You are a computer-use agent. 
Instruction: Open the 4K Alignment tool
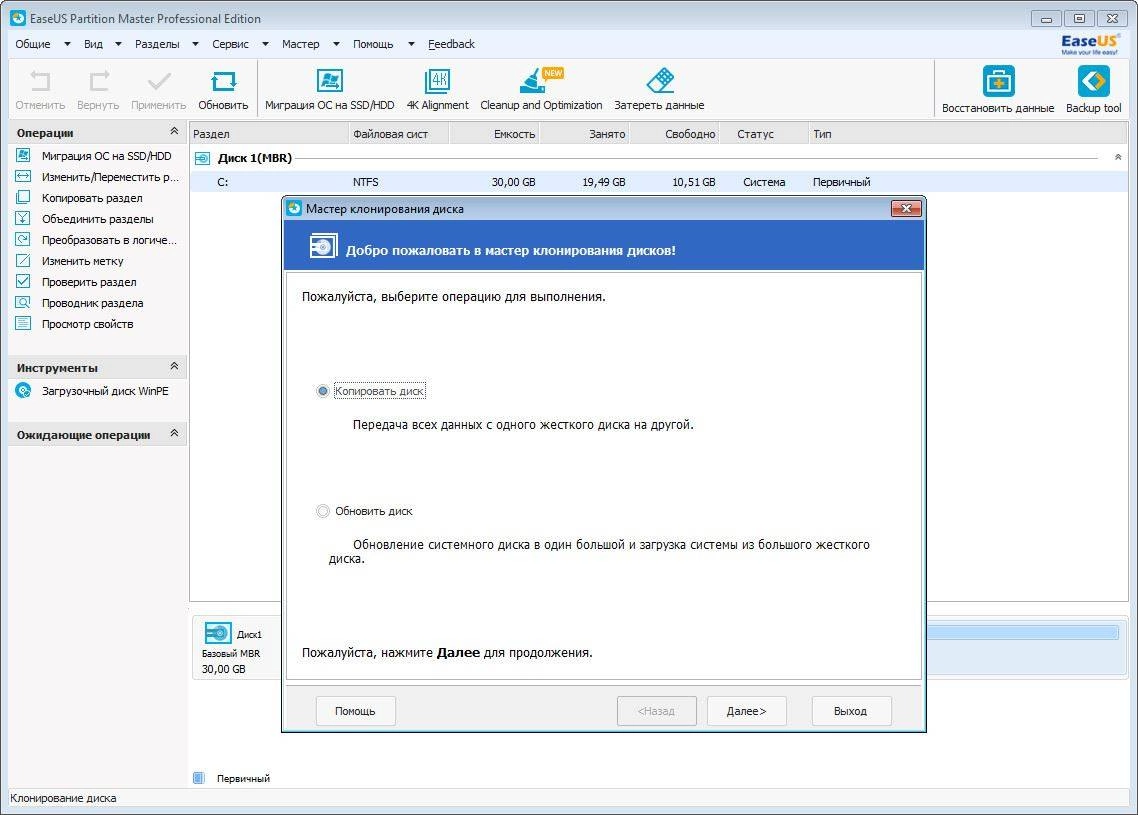point(438,81)
